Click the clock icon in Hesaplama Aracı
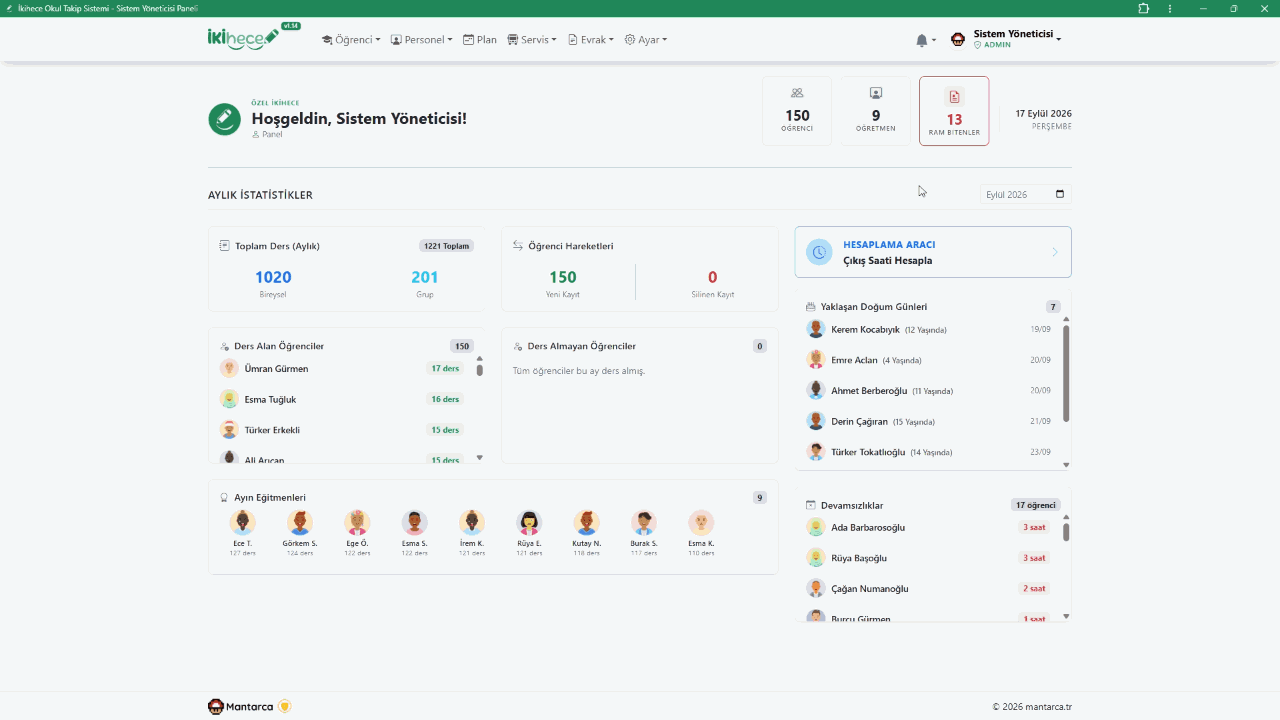The width and height of the screenshot is (1280, 720). pyautogui.click(x=819, y=252)
